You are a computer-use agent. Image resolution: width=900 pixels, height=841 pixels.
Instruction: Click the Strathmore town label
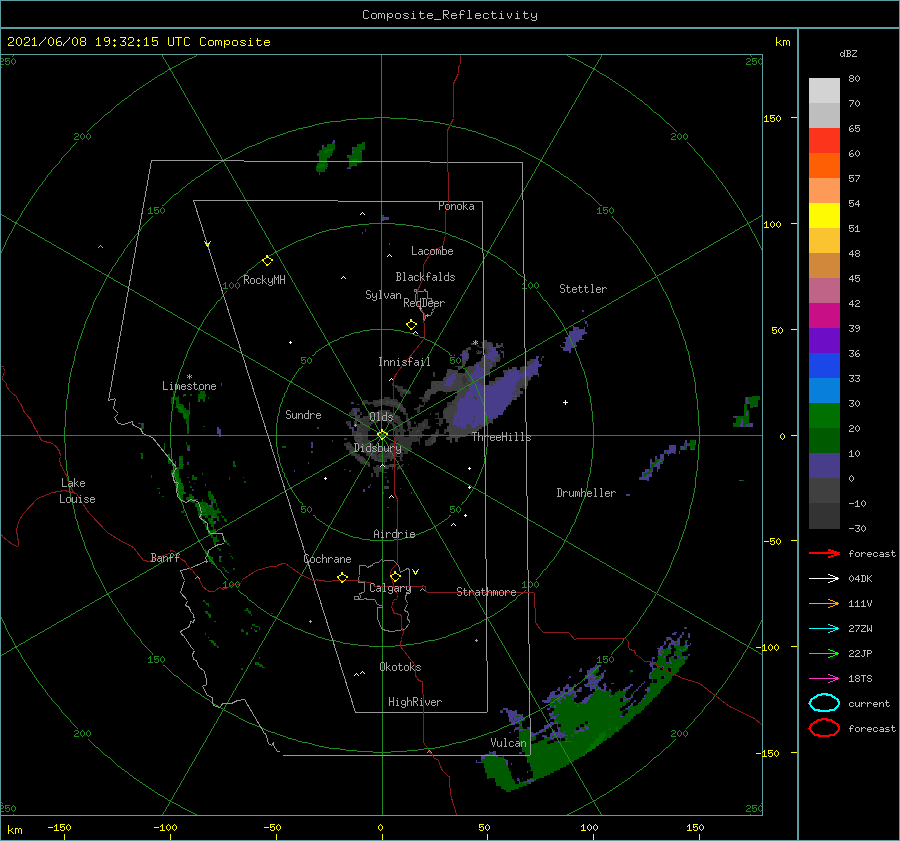click(x=486, y=592)
